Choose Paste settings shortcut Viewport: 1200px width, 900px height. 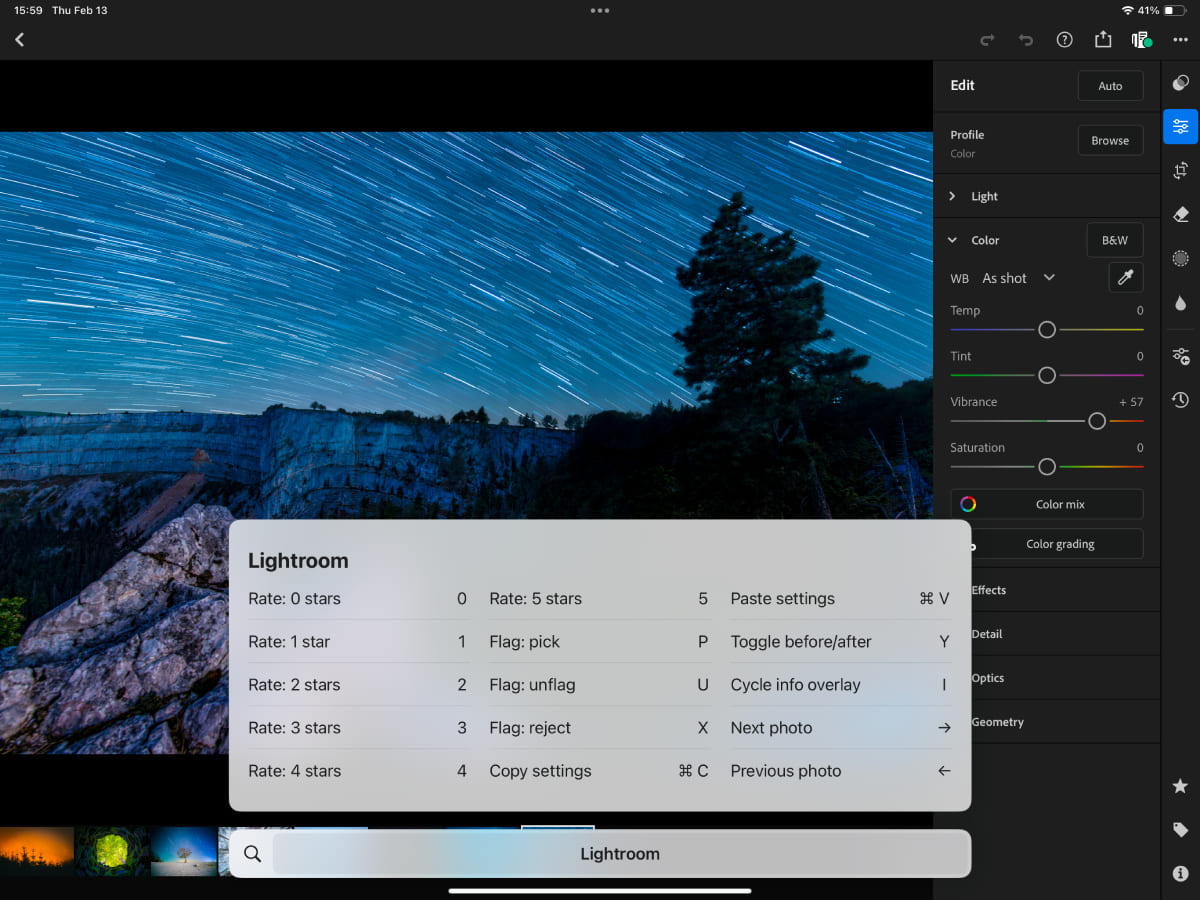(841, 599)
